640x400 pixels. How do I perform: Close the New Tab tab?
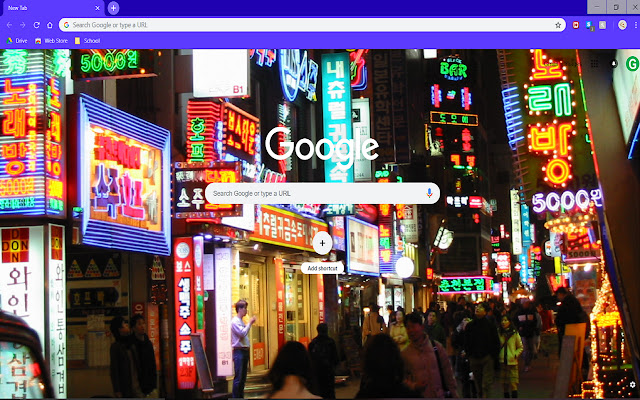[x=97, y=8]
